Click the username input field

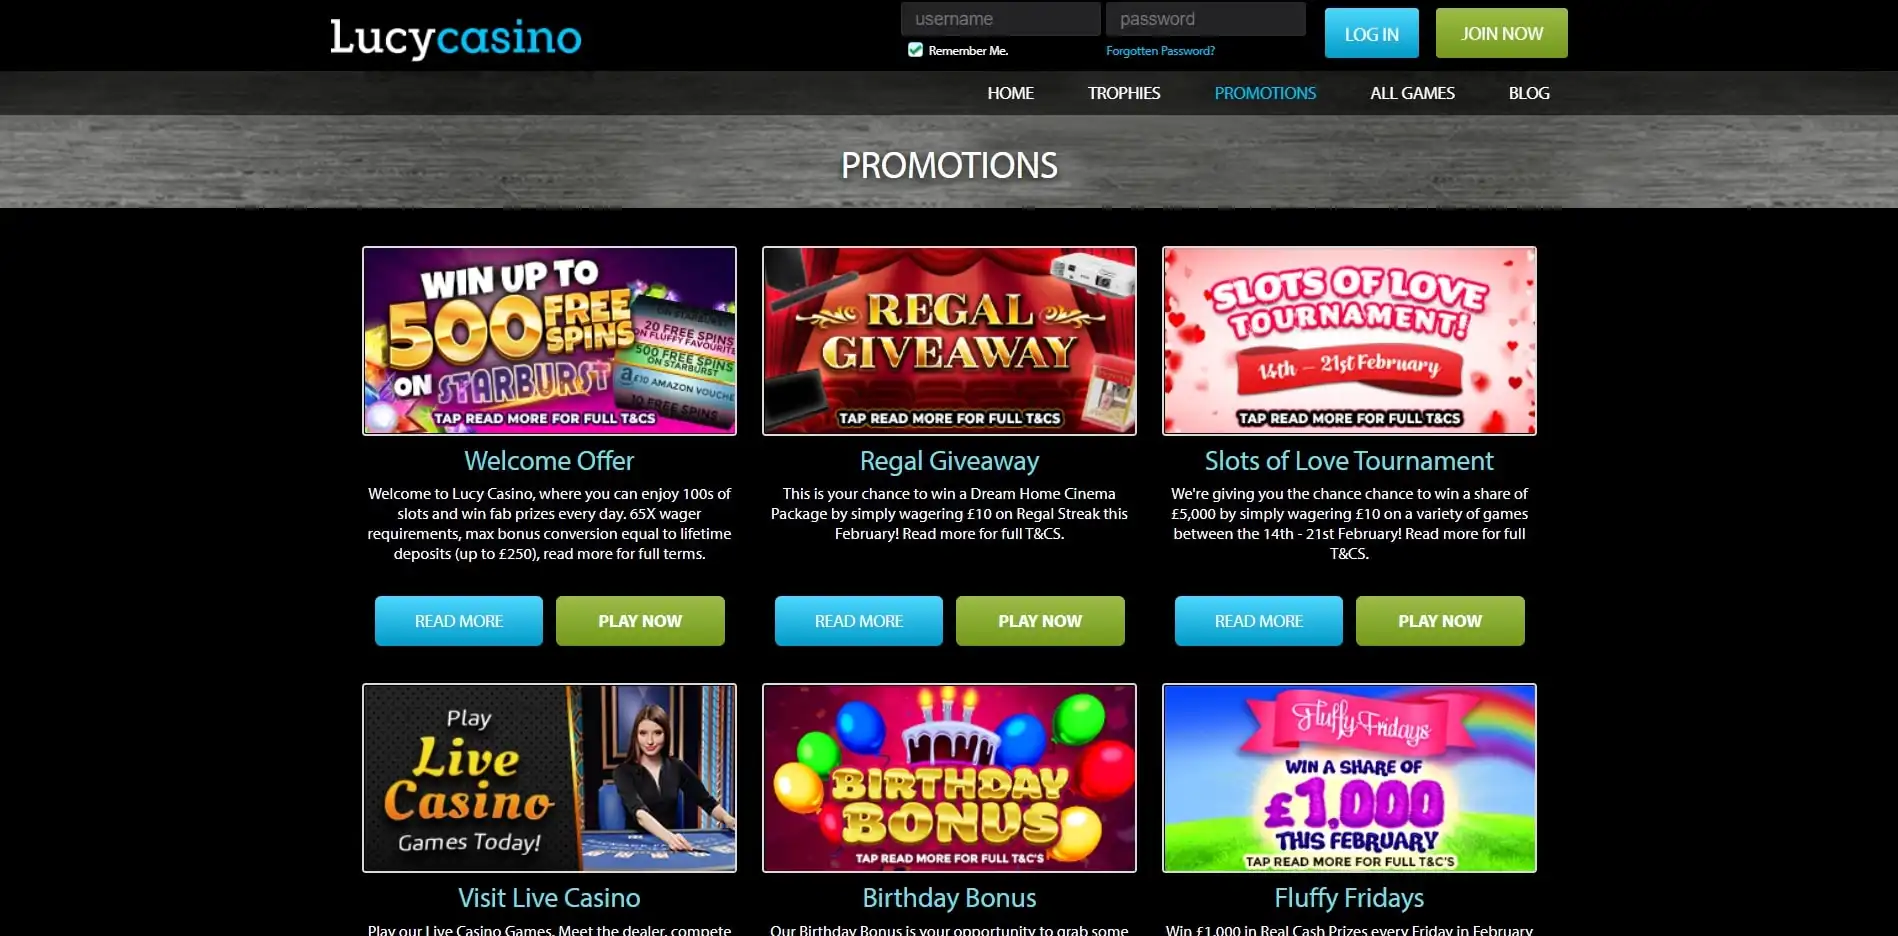1000,19
